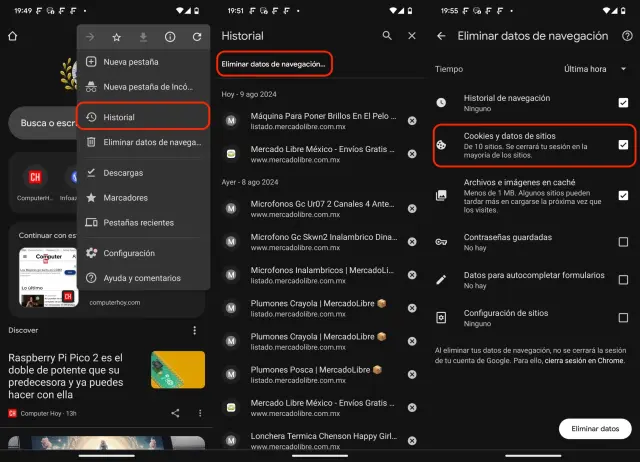Open the Última hora time range dropdown
Image resolution: width=640 pixels, height=462 pixels.
pos(595,70)
